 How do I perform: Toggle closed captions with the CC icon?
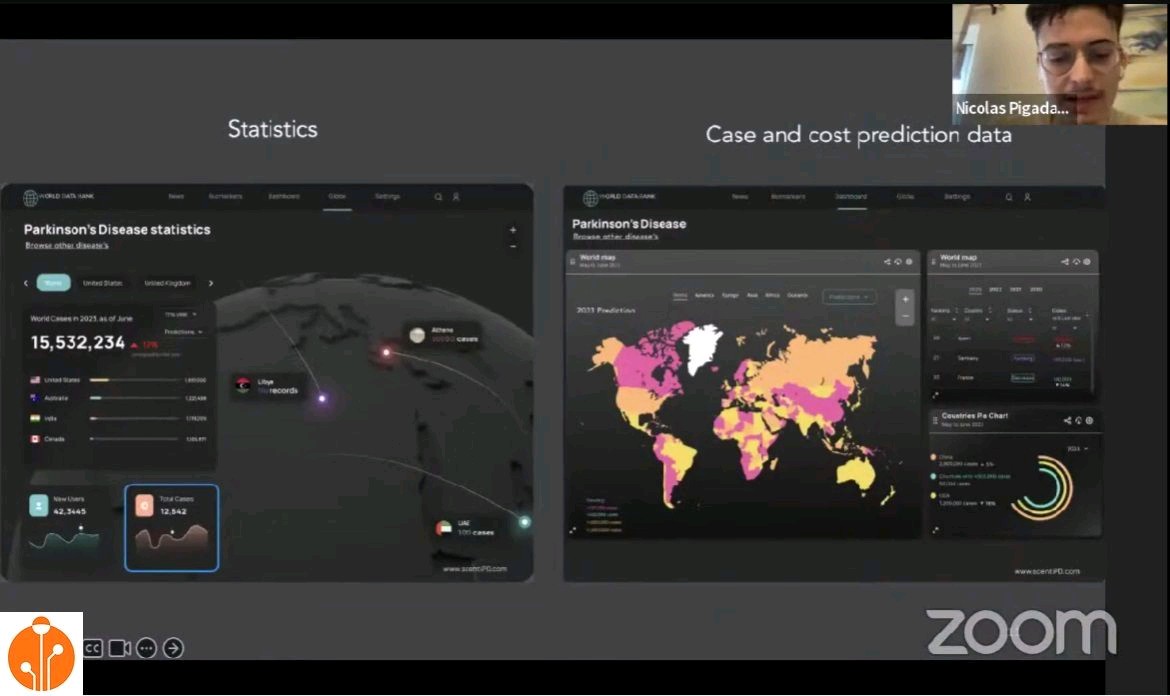click(x=93, y=648)
